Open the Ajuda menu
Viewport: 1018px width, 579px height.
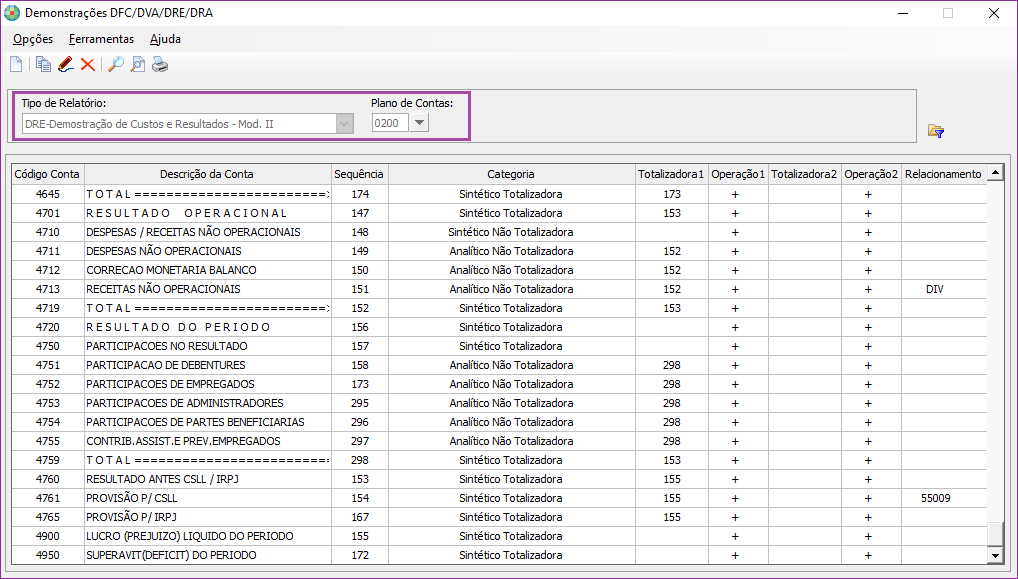tap(163, 39)
